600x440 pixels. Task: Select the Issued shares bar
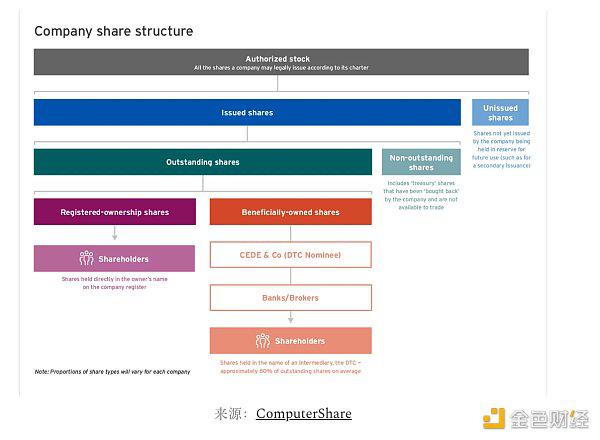pos(247,112)
